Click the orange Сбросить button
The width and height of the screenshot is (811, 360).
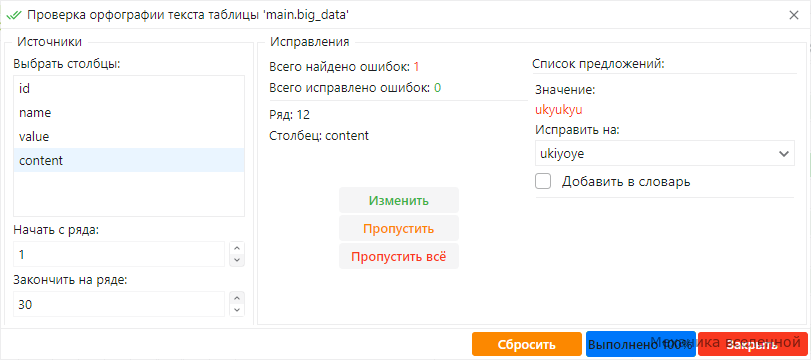(527, 344)
